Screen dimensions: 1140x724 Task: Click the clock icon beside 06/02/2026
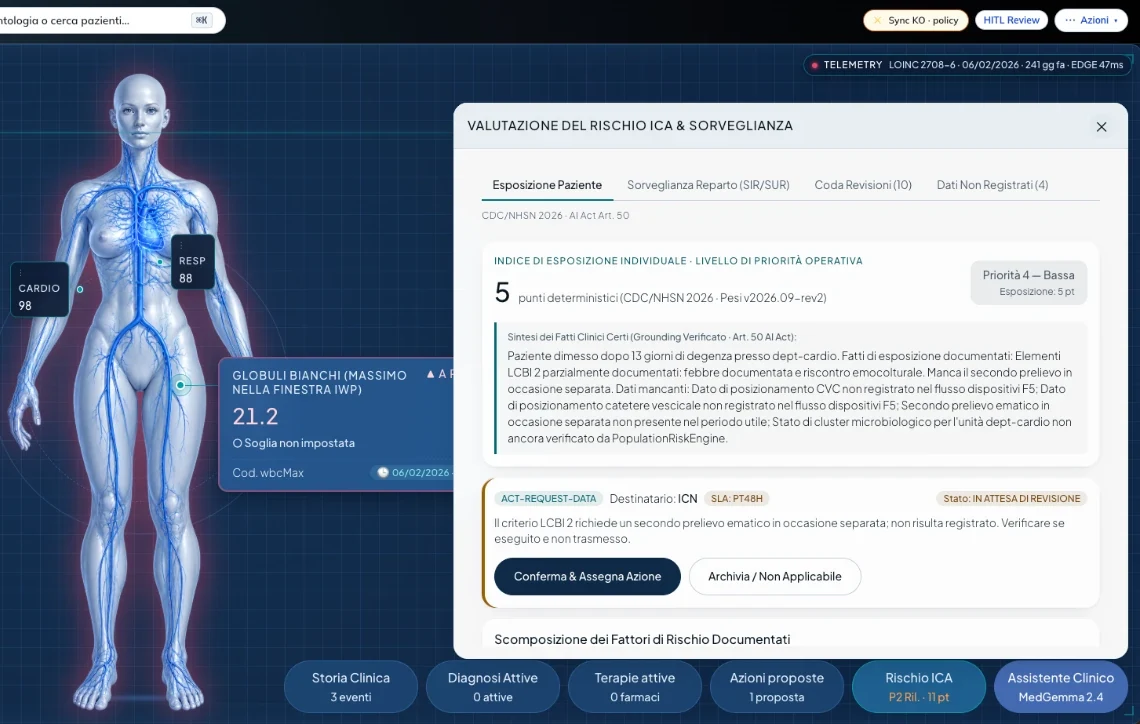tap(382, 472)
